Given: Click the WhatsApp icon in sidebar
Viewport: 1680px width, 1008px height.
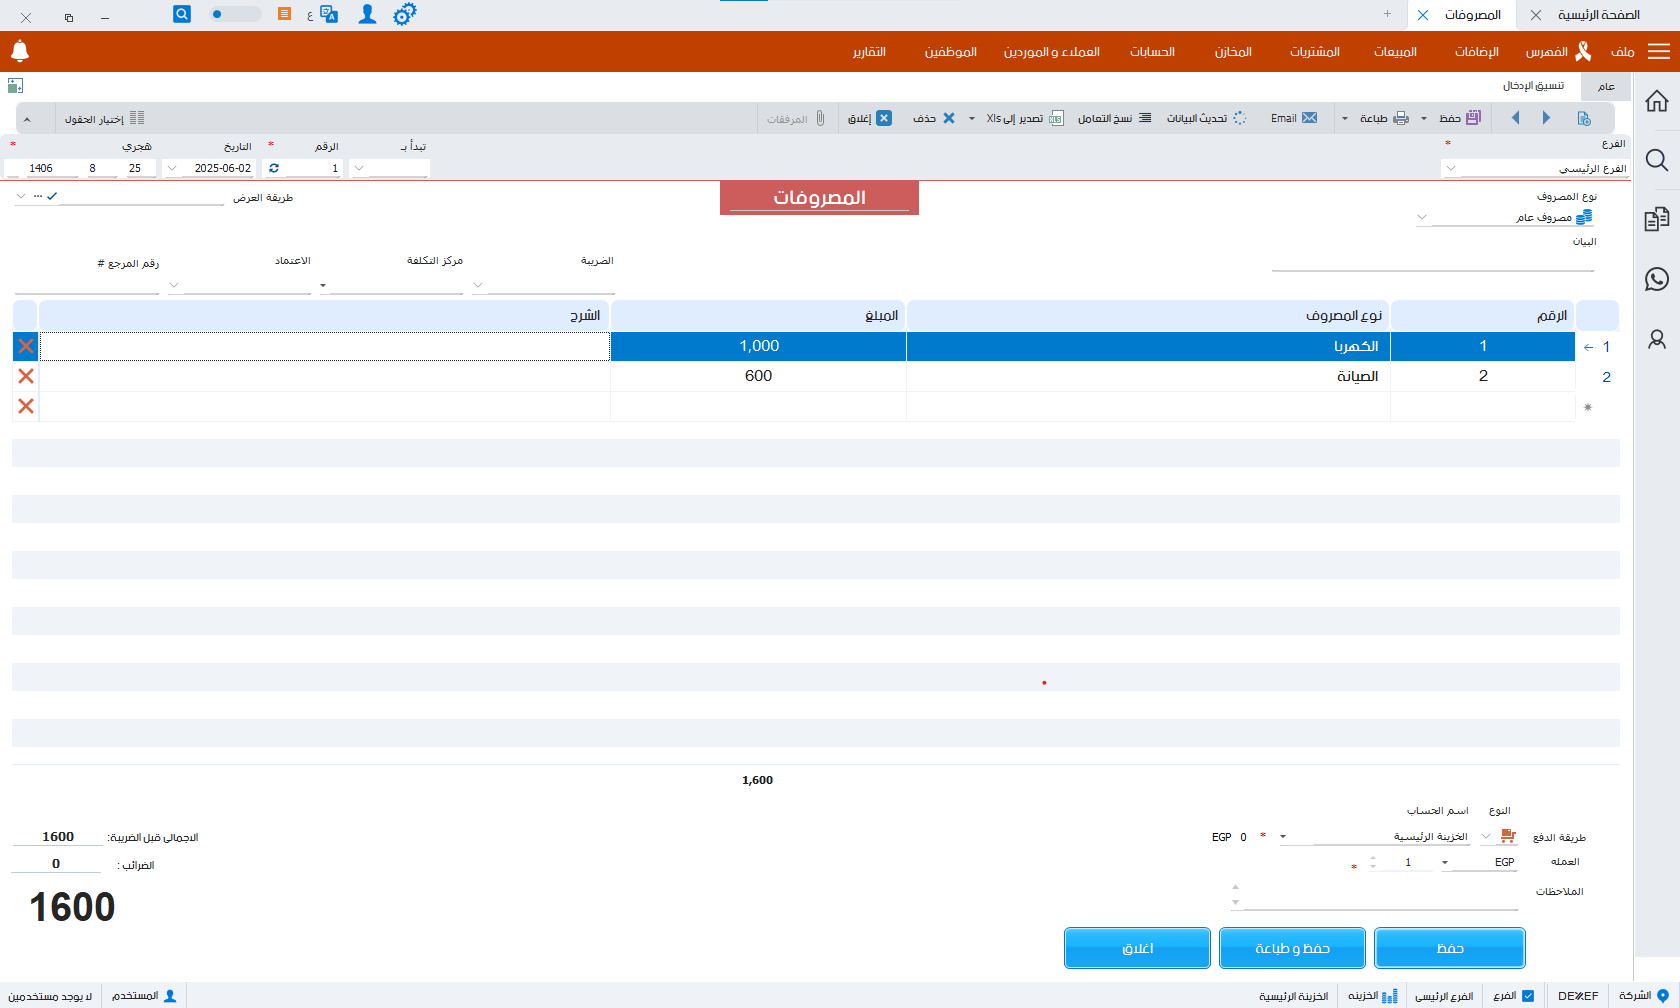Looking at the screenshot, I should [x=1656, y=279].
